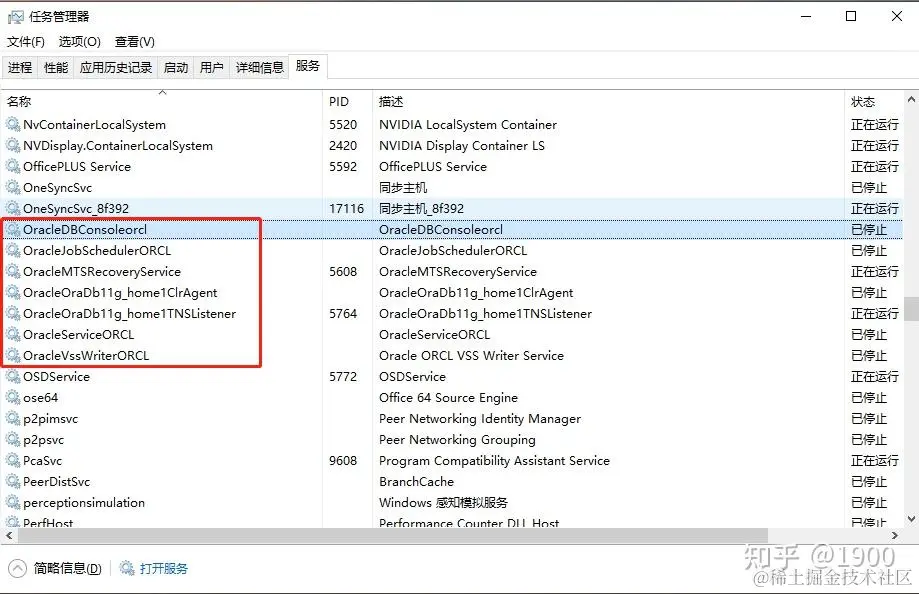The width and height of the screenshot is (919, 594).
Task: Click the vertical scrollbar down arrow
Action: (x=911, y=518)
